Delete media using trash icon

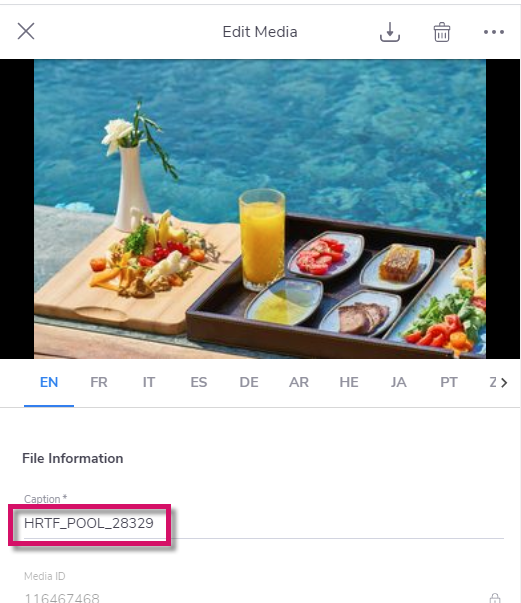tap(442, 32)
